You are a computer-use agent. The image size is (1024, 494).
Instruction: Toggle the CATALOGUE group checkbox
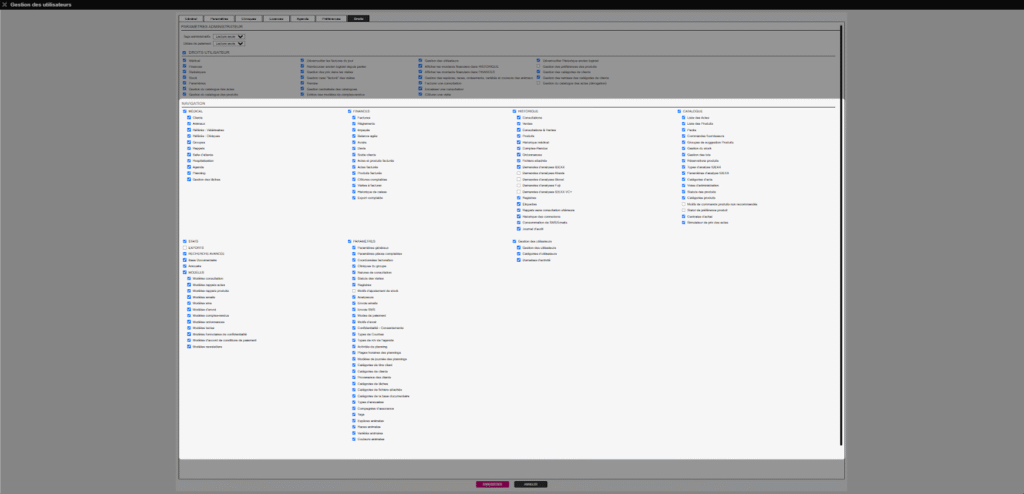coord(679,111)
